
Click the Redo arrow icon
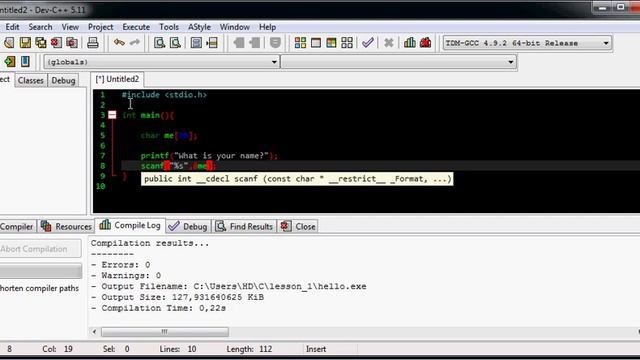click(x=135, y=42)
